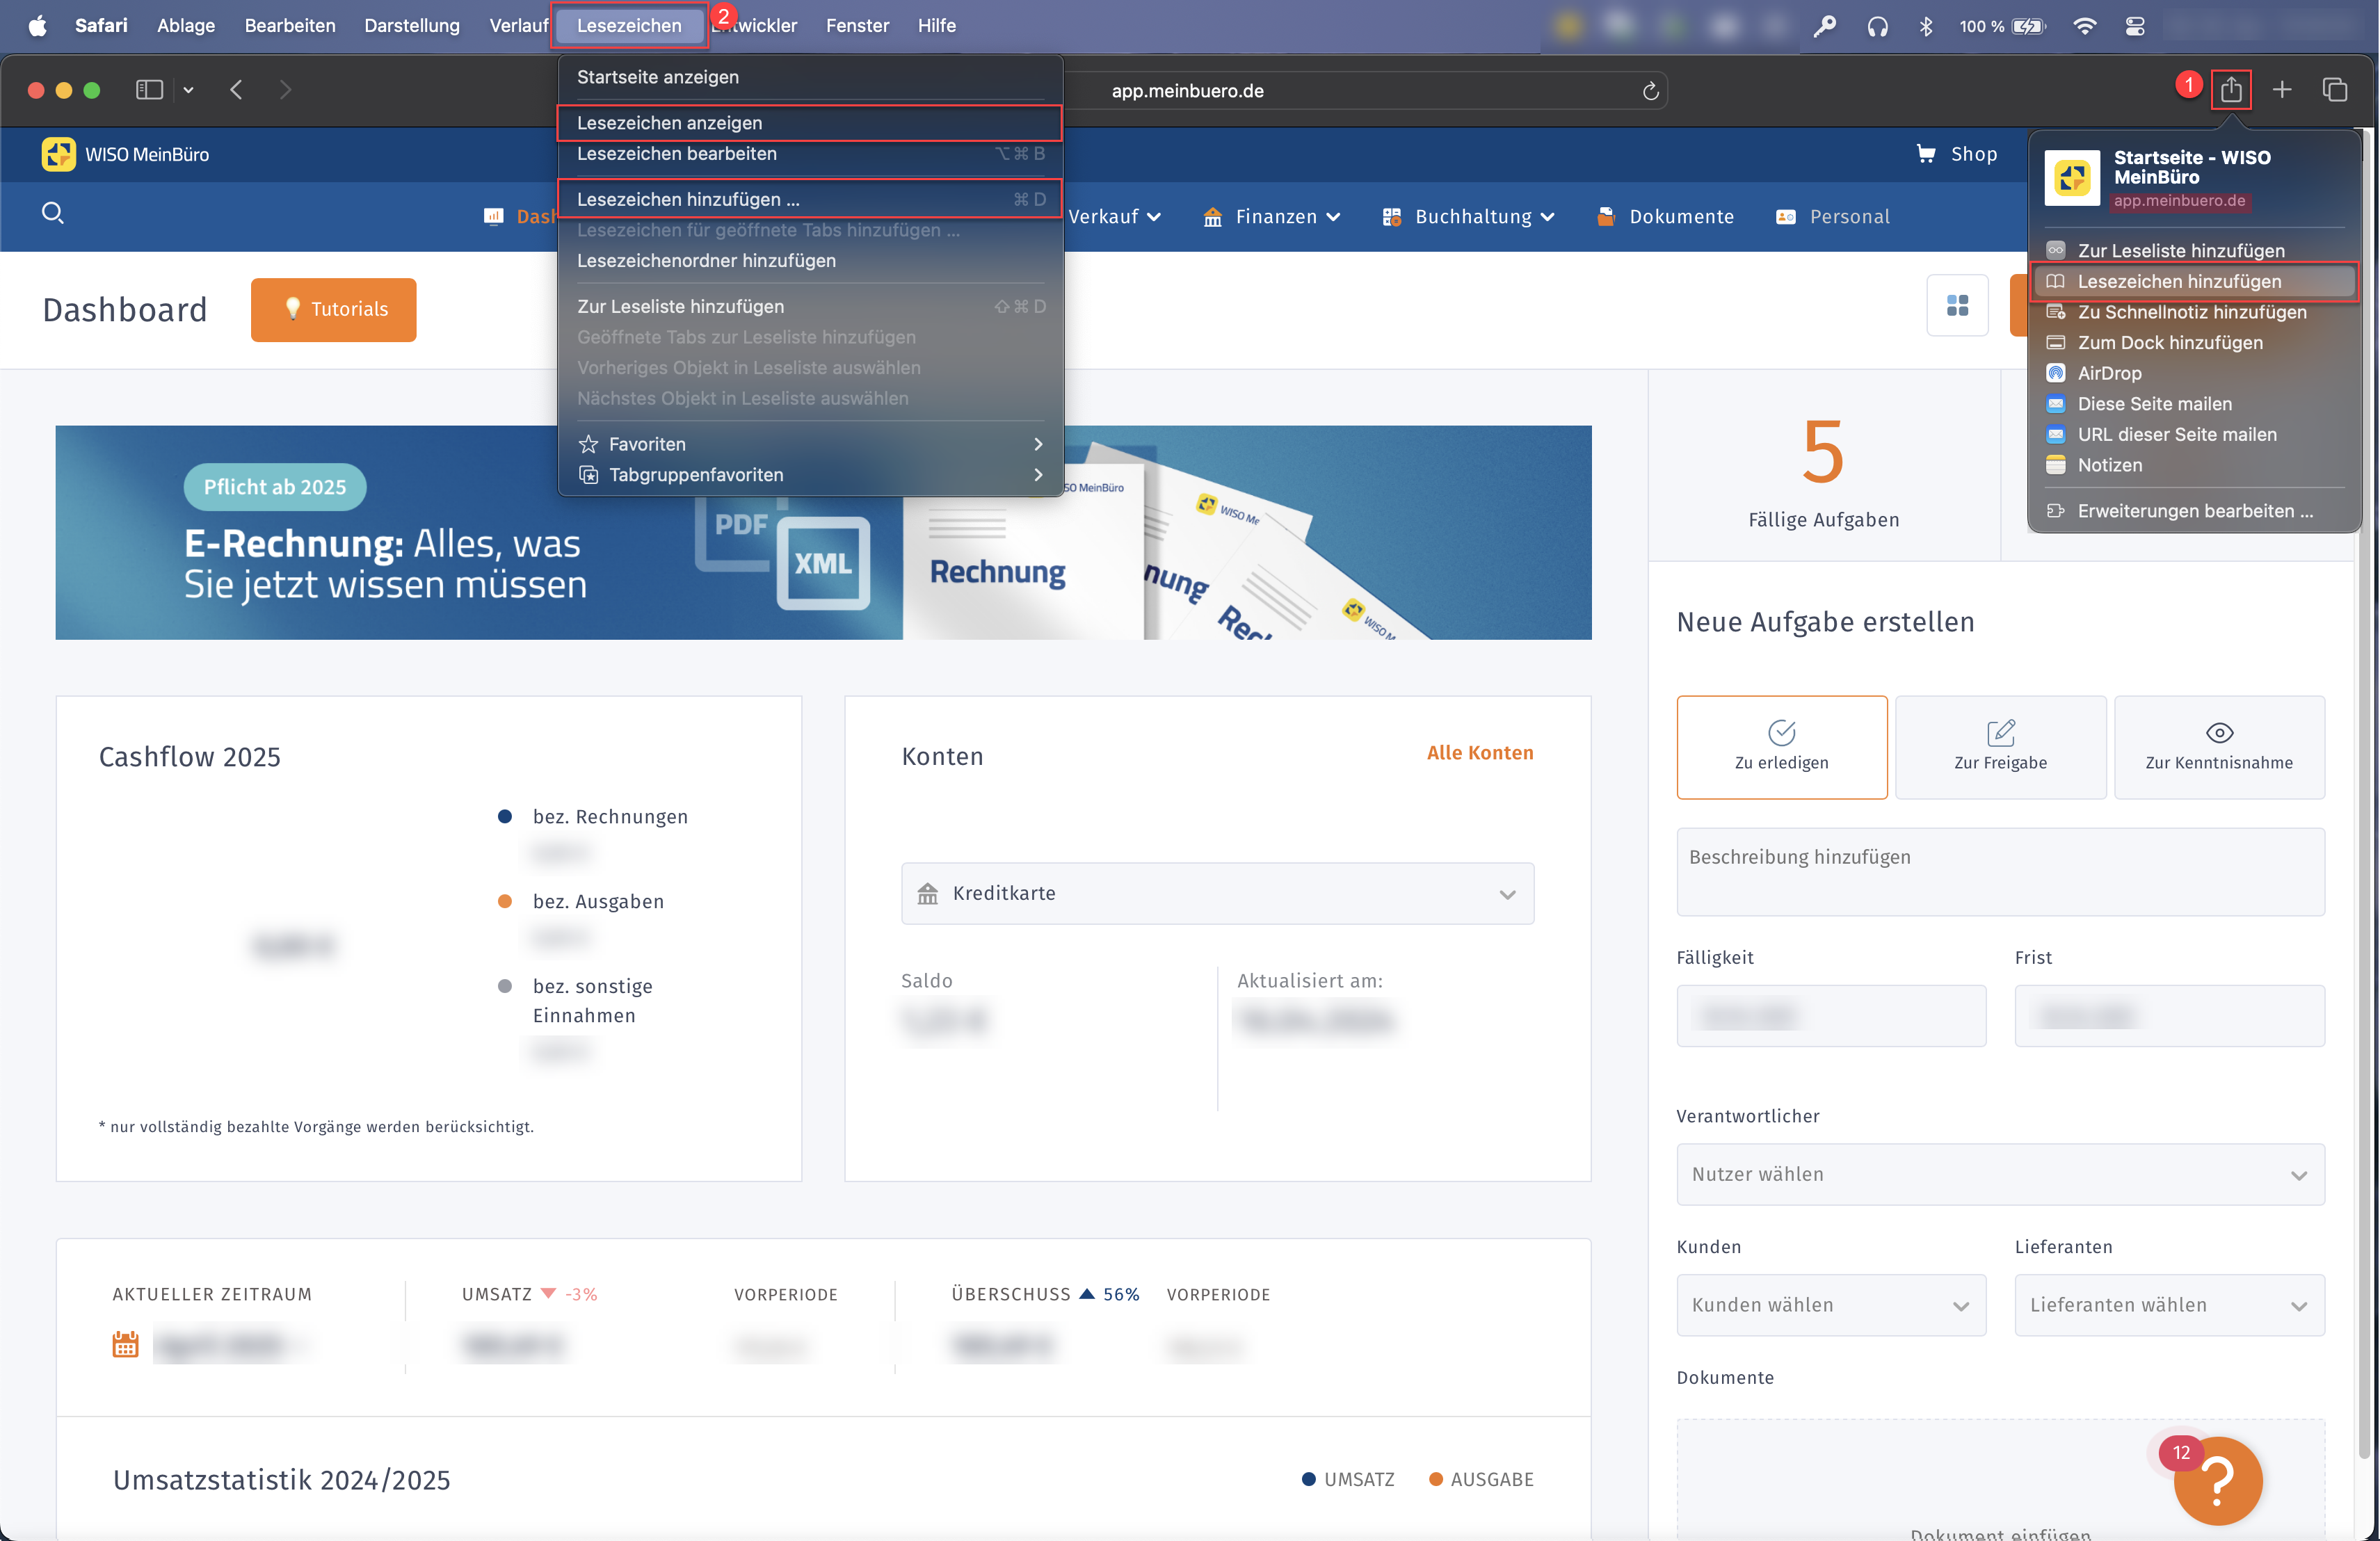Select the Zur Freigabe task type
The width and height of the screenshot is (2380, 1541).
pyautogui.click(x=2000, y=746)
